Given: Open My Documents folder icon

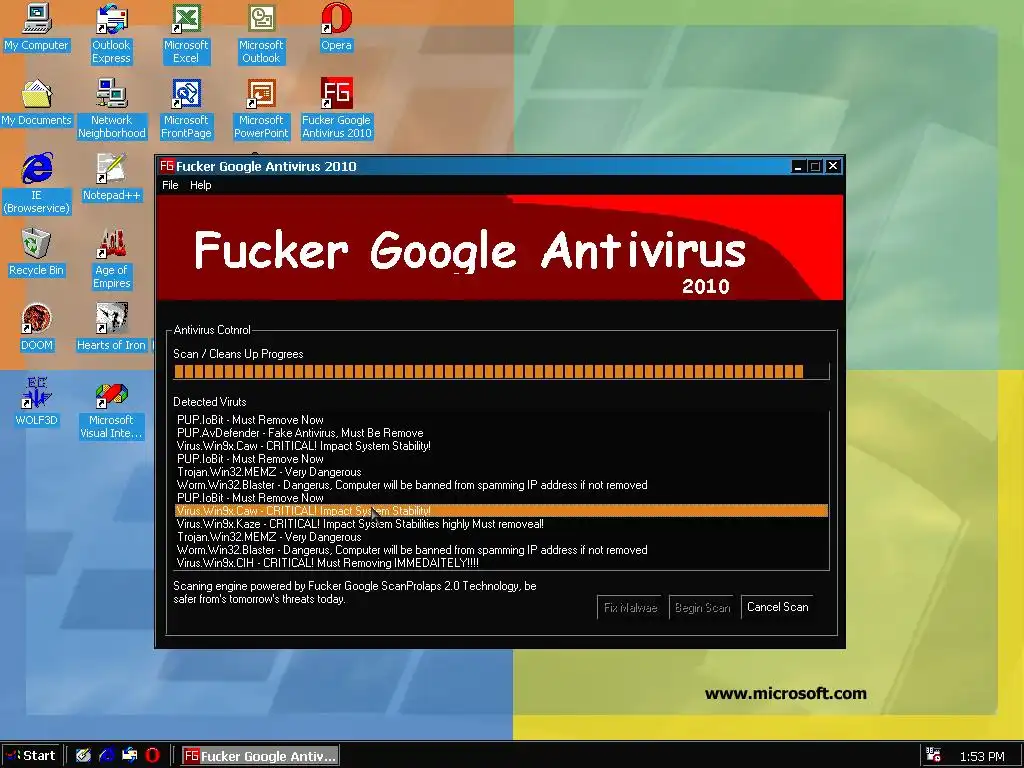Looking at the screenshot, I should coord(37,103).
